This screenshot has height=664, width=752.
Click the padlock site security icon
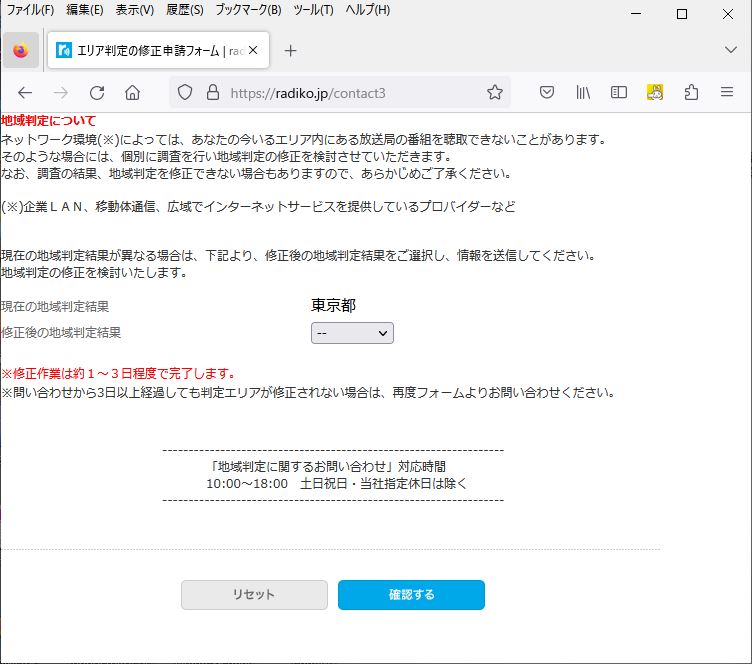211,93
